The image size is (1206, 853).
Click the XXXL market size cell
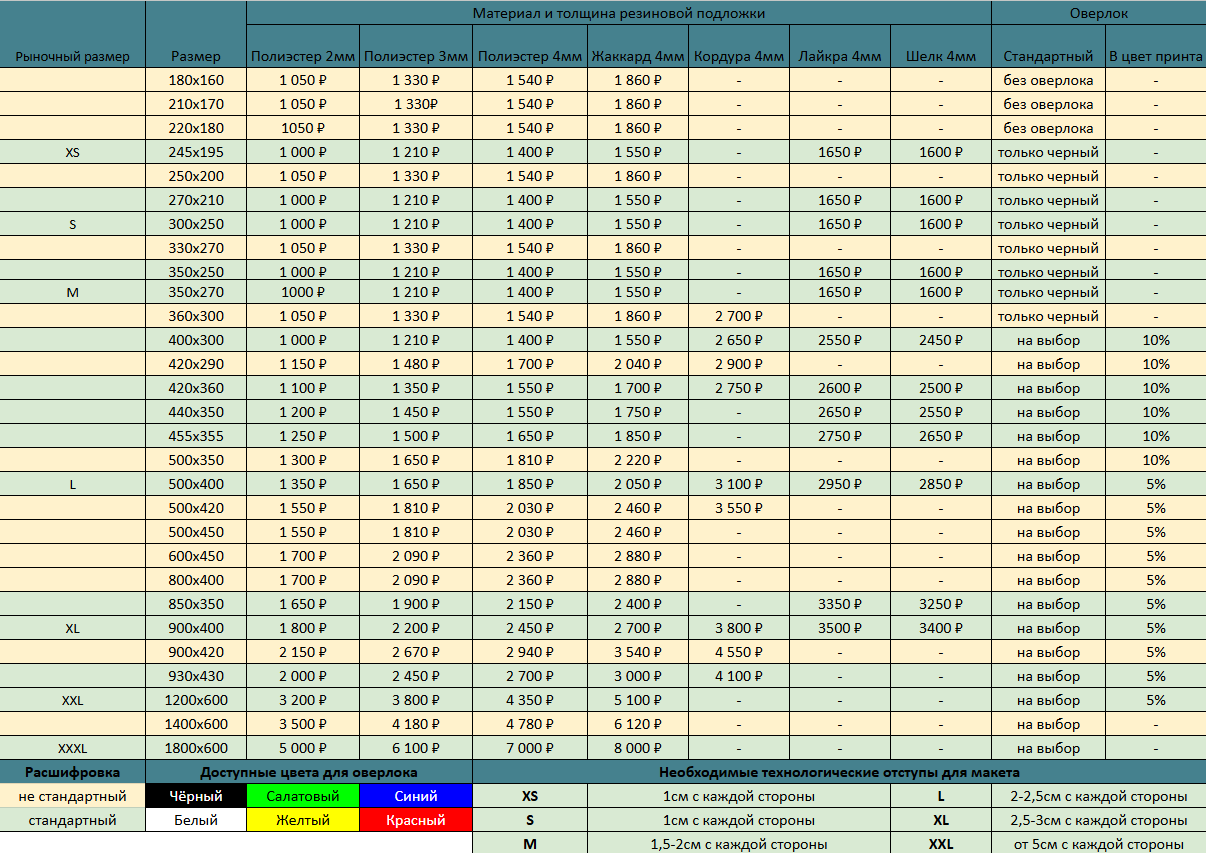pyautogui.click(x=72, y=748)
